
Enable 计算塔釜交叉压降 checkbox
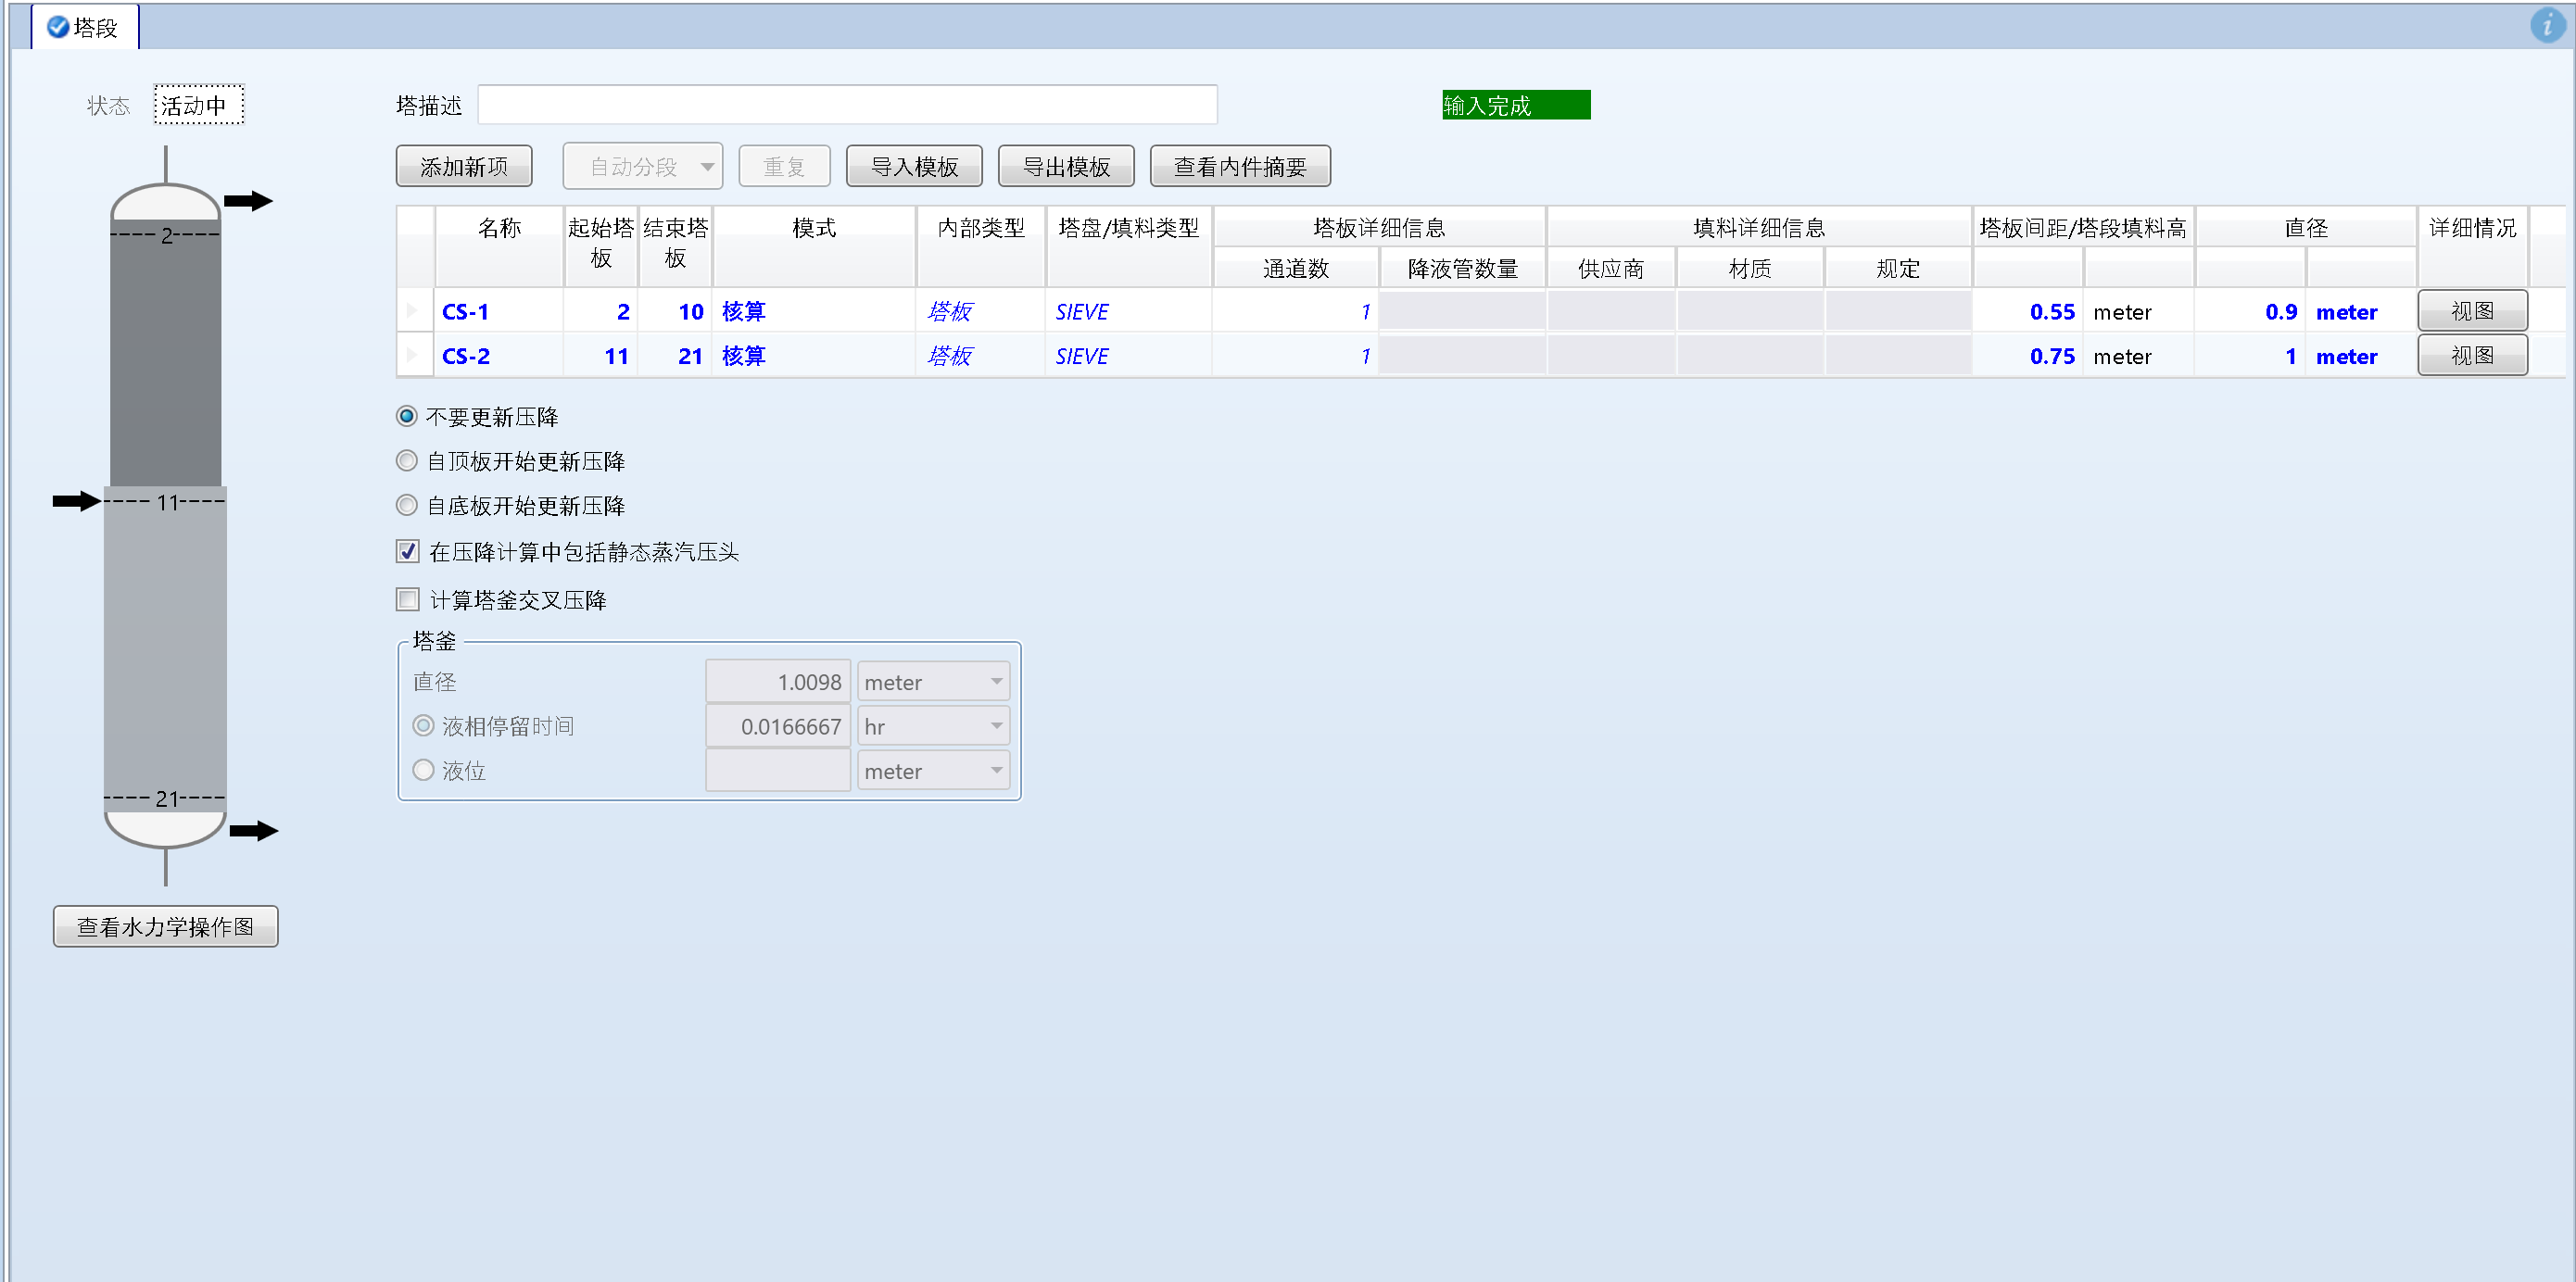[x=408, y=599]
